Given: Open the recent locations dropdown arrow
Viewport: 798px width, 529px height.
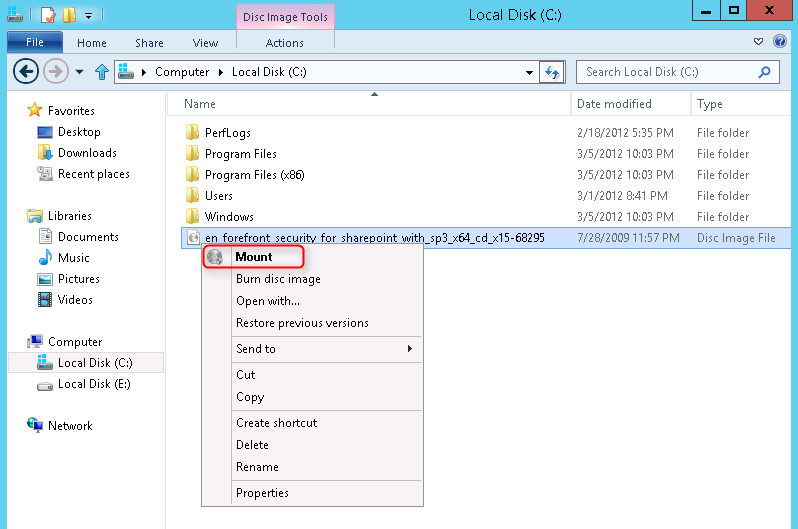Looking at the screenshot, I should coord(79,72).
